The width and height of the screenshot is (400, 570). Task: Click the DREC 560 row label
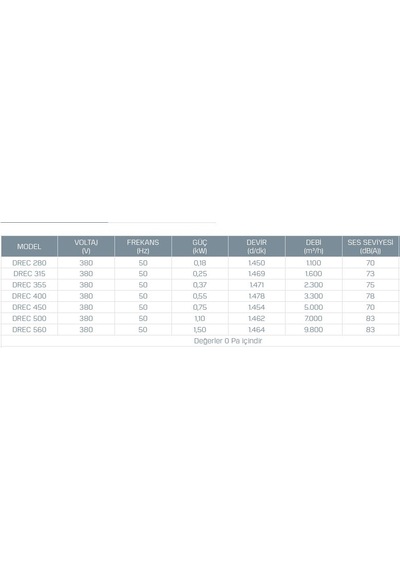click(29, 330)
